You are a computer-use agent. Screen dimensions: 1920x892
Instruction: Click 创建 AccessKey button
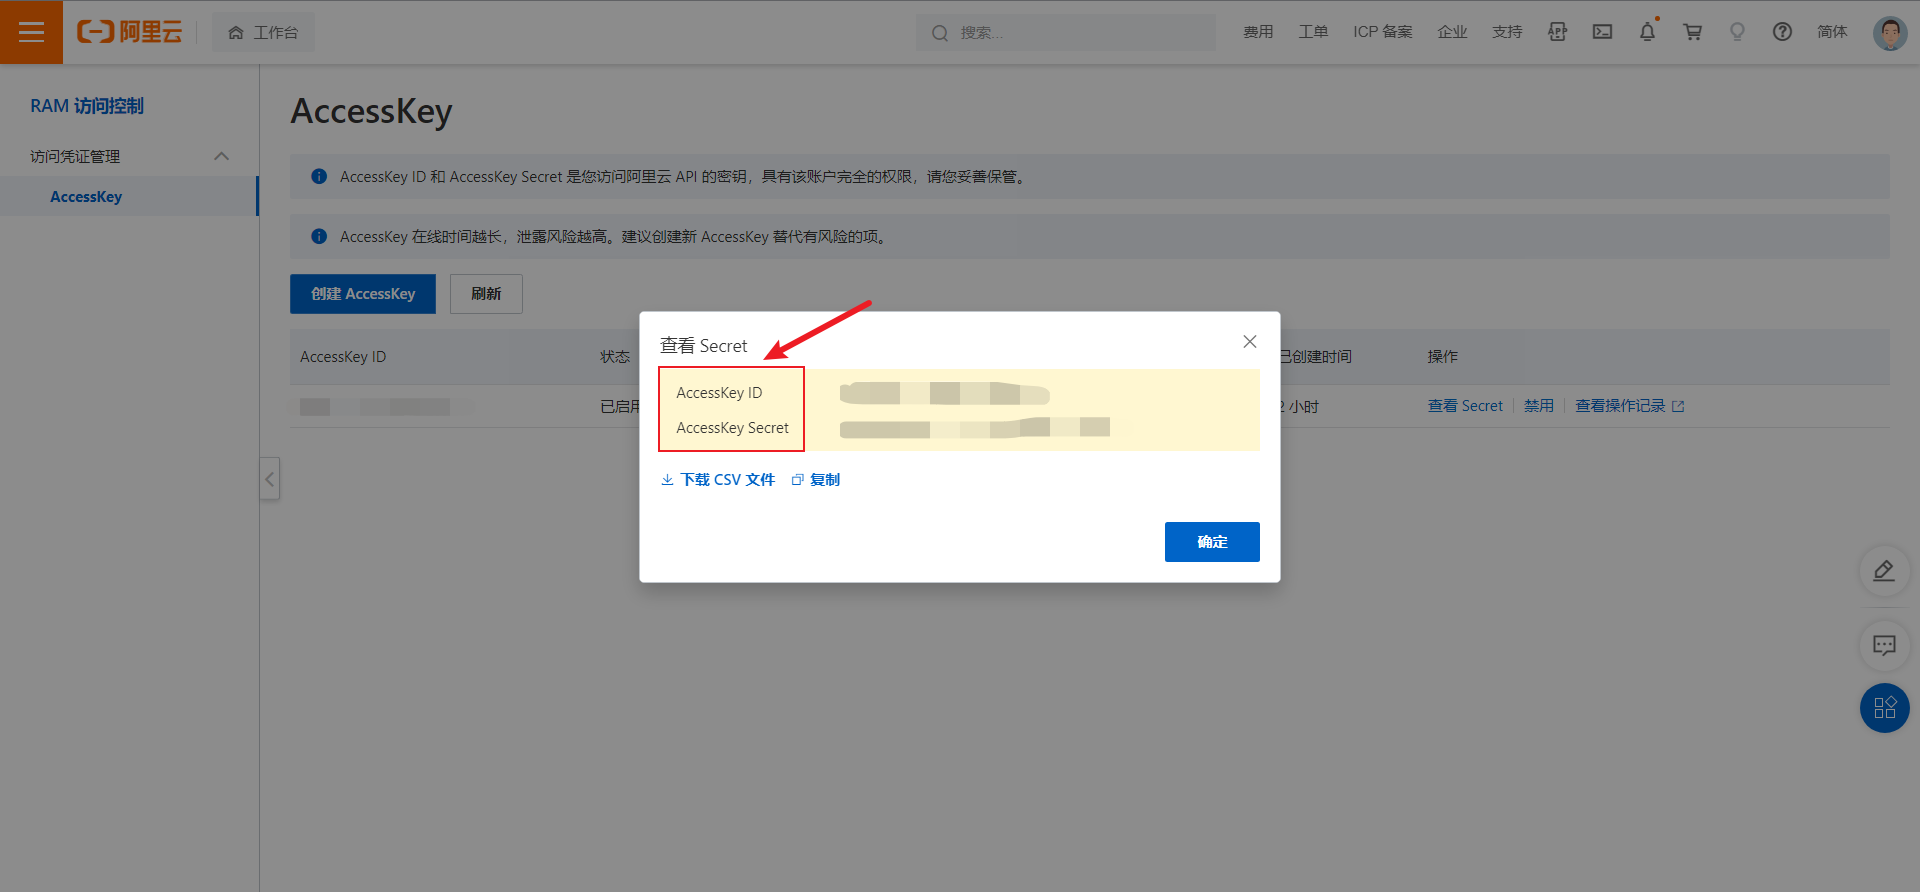tap(363, 294)
